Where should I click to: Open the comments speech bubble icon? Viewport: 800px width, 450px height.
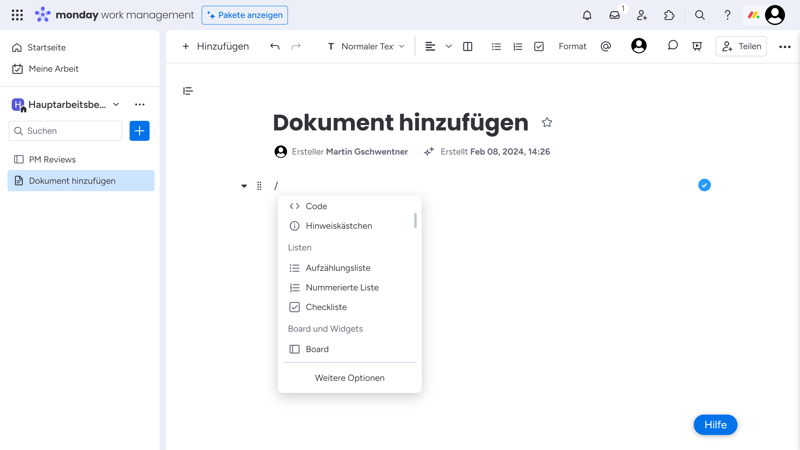[x=673, y=46]
